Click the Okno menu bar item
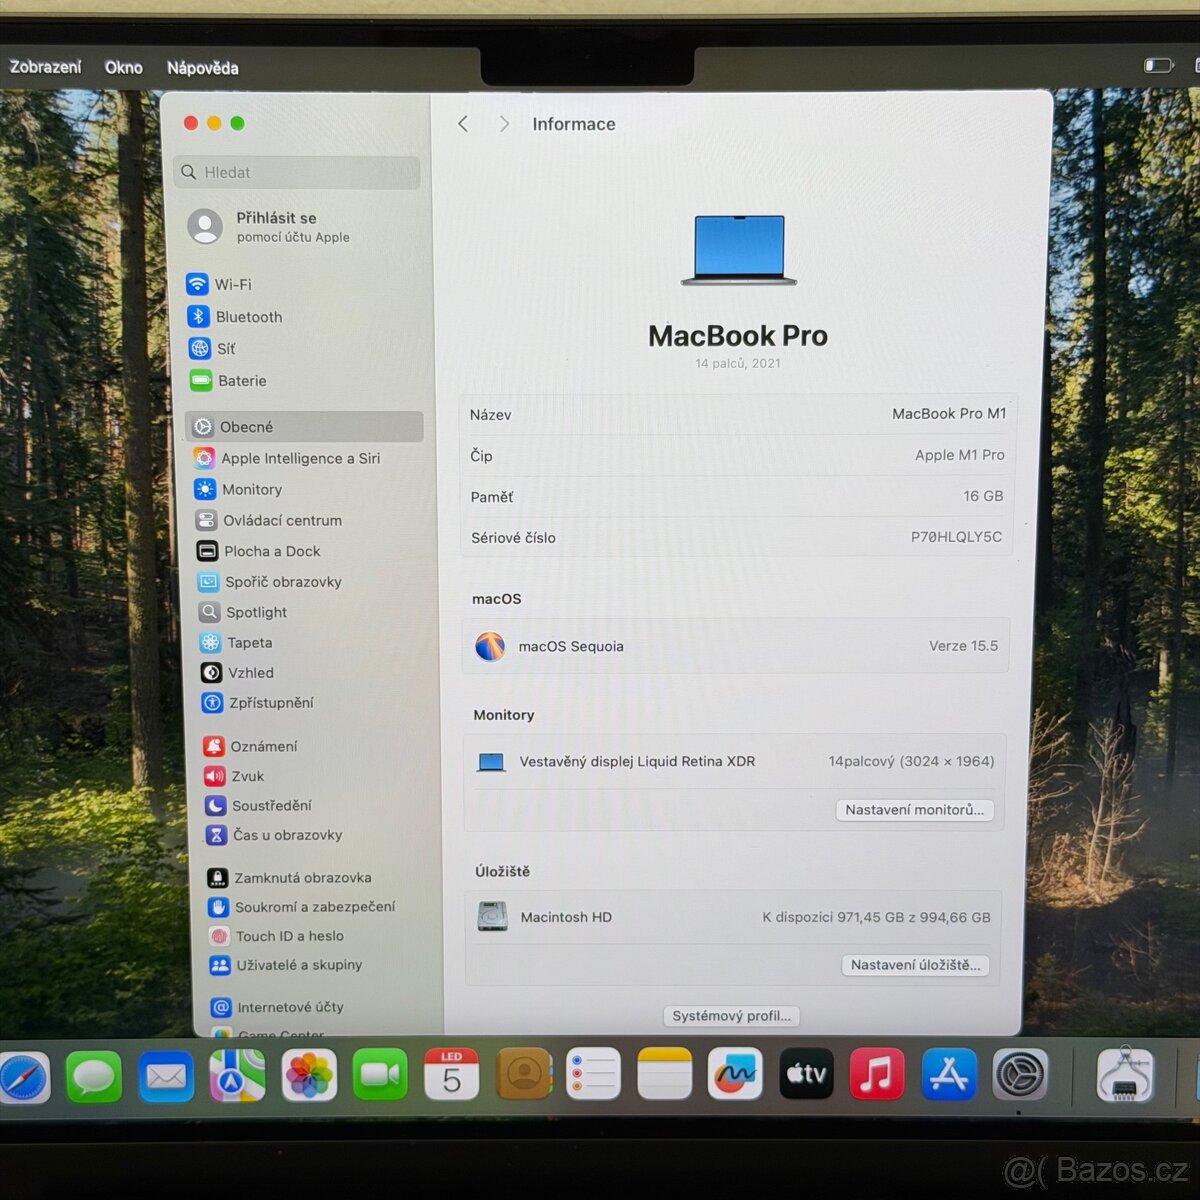 [123, 68]
